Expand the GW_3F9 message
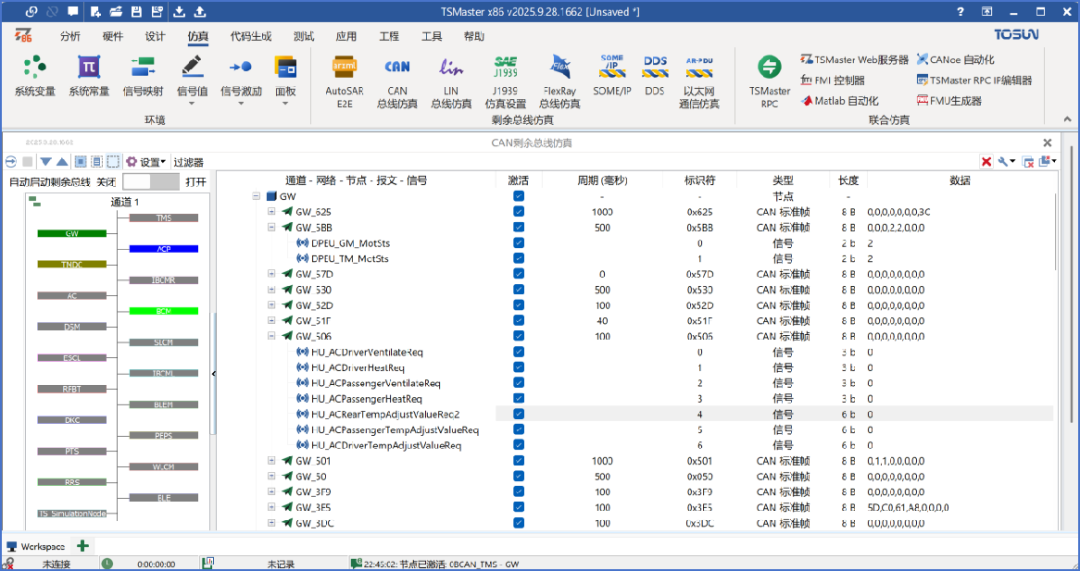The height and width of the screenshot is (571, 1080). tap(271, 492)
